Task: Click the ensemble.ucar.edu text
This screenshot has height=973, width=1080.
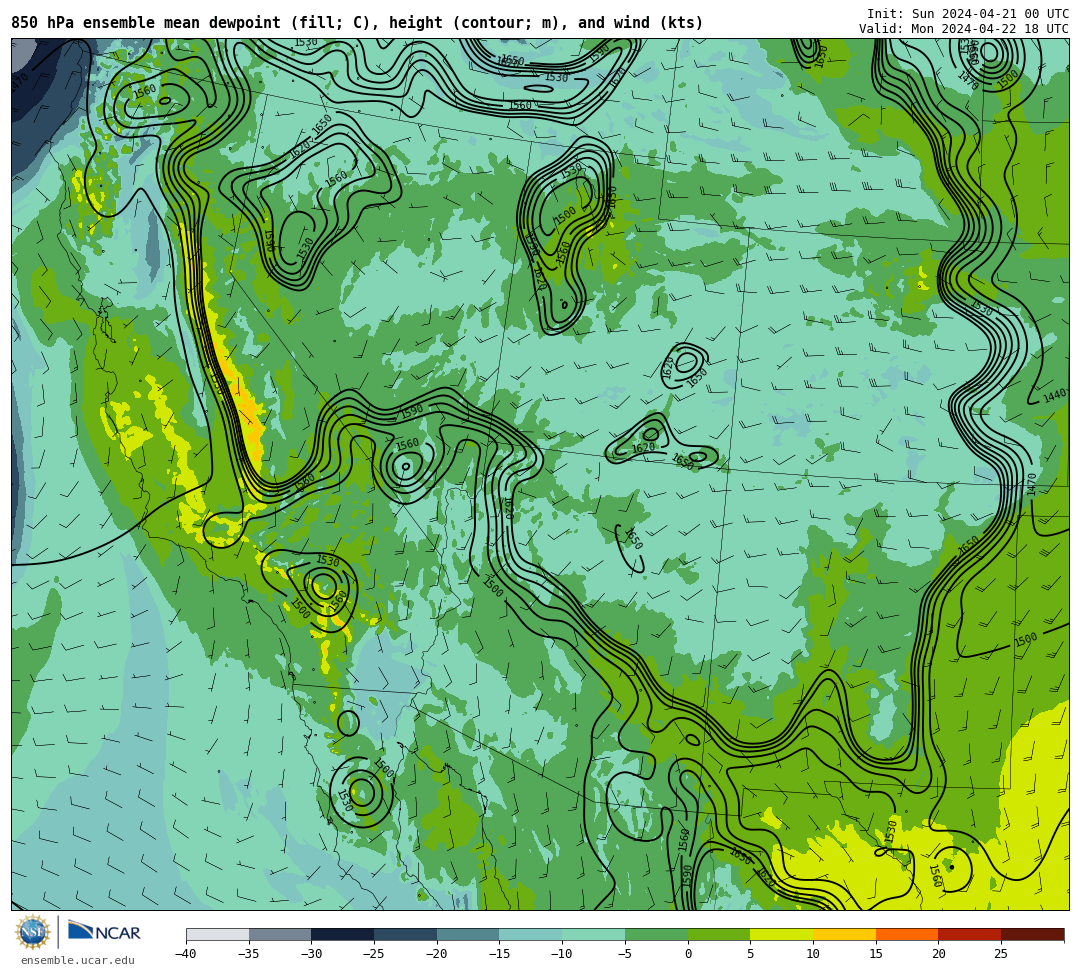Action: pos(77,960)
